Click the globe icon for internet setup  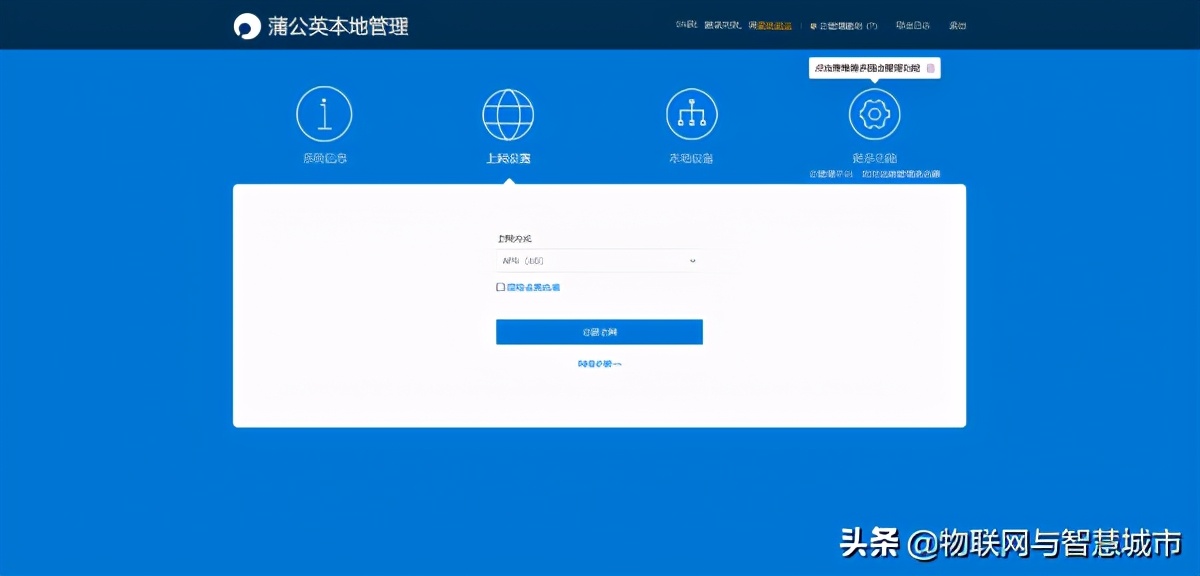tap(508, 112)
